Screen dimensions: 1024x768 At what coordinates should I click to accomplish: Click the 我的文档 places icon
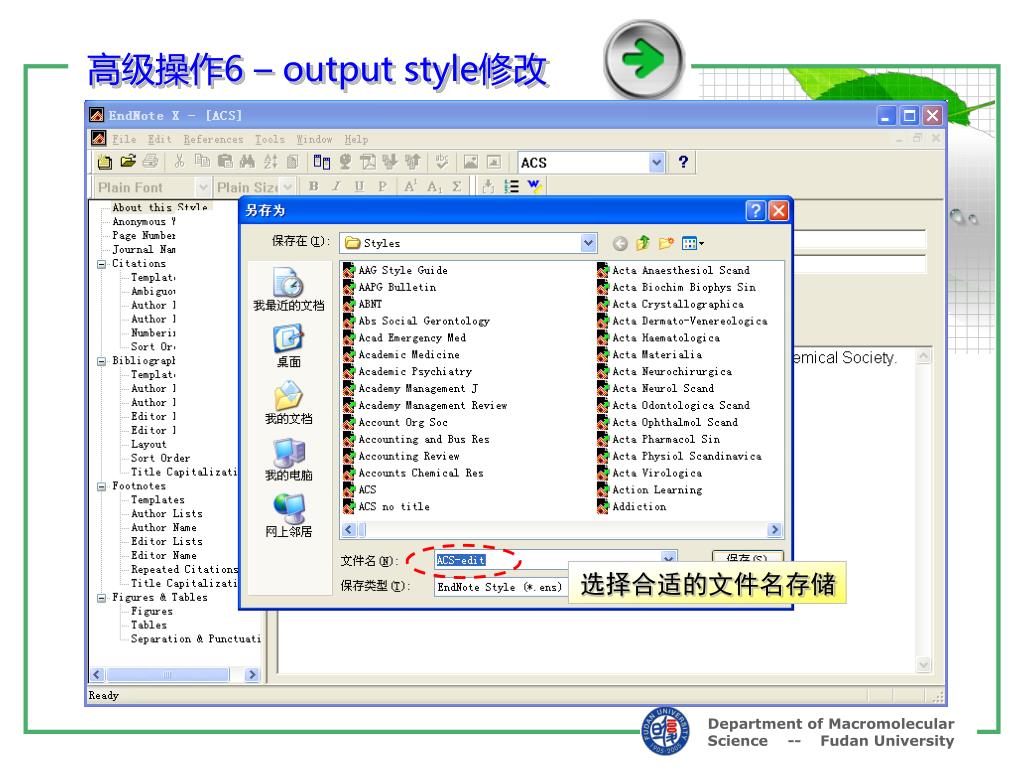pos(288,403)
